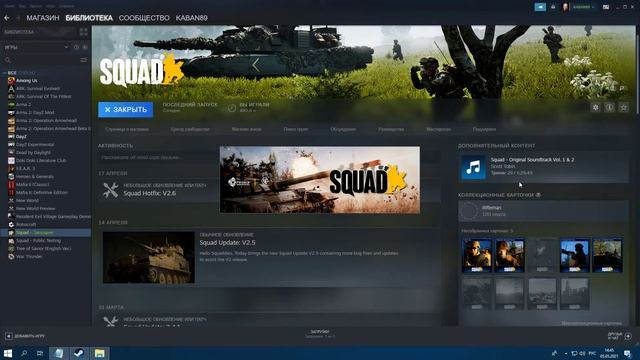Image resolution: width=640 pixels, height=360 pixels.
Task: Click the blue announcements button in title bar
Action: pyautogui.click(x=540, y=7)
